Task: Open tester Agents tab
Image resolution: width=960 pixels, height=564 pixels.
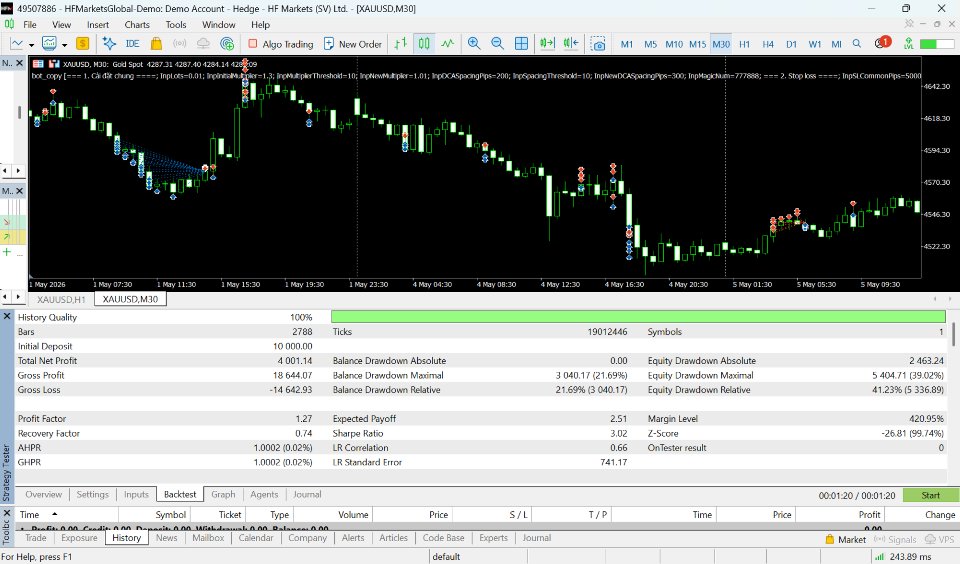Action: coord(264,494)
